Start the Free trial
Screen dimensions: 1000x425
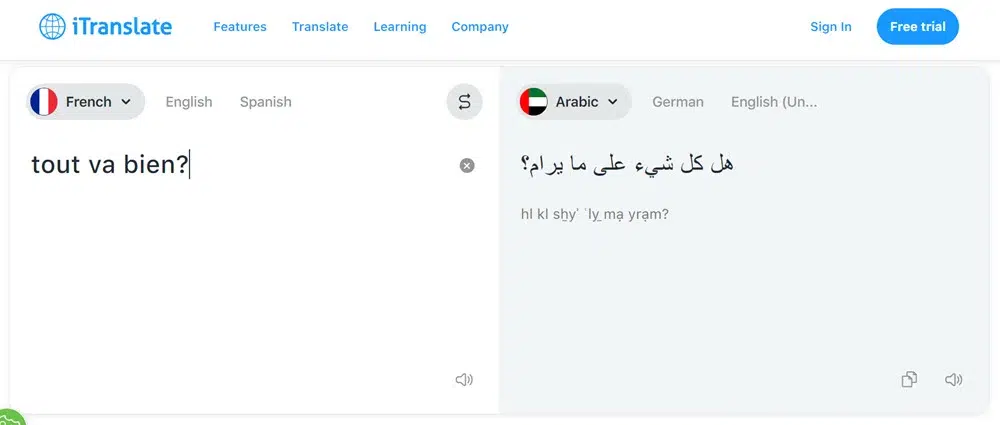click(x=918, y=27)
